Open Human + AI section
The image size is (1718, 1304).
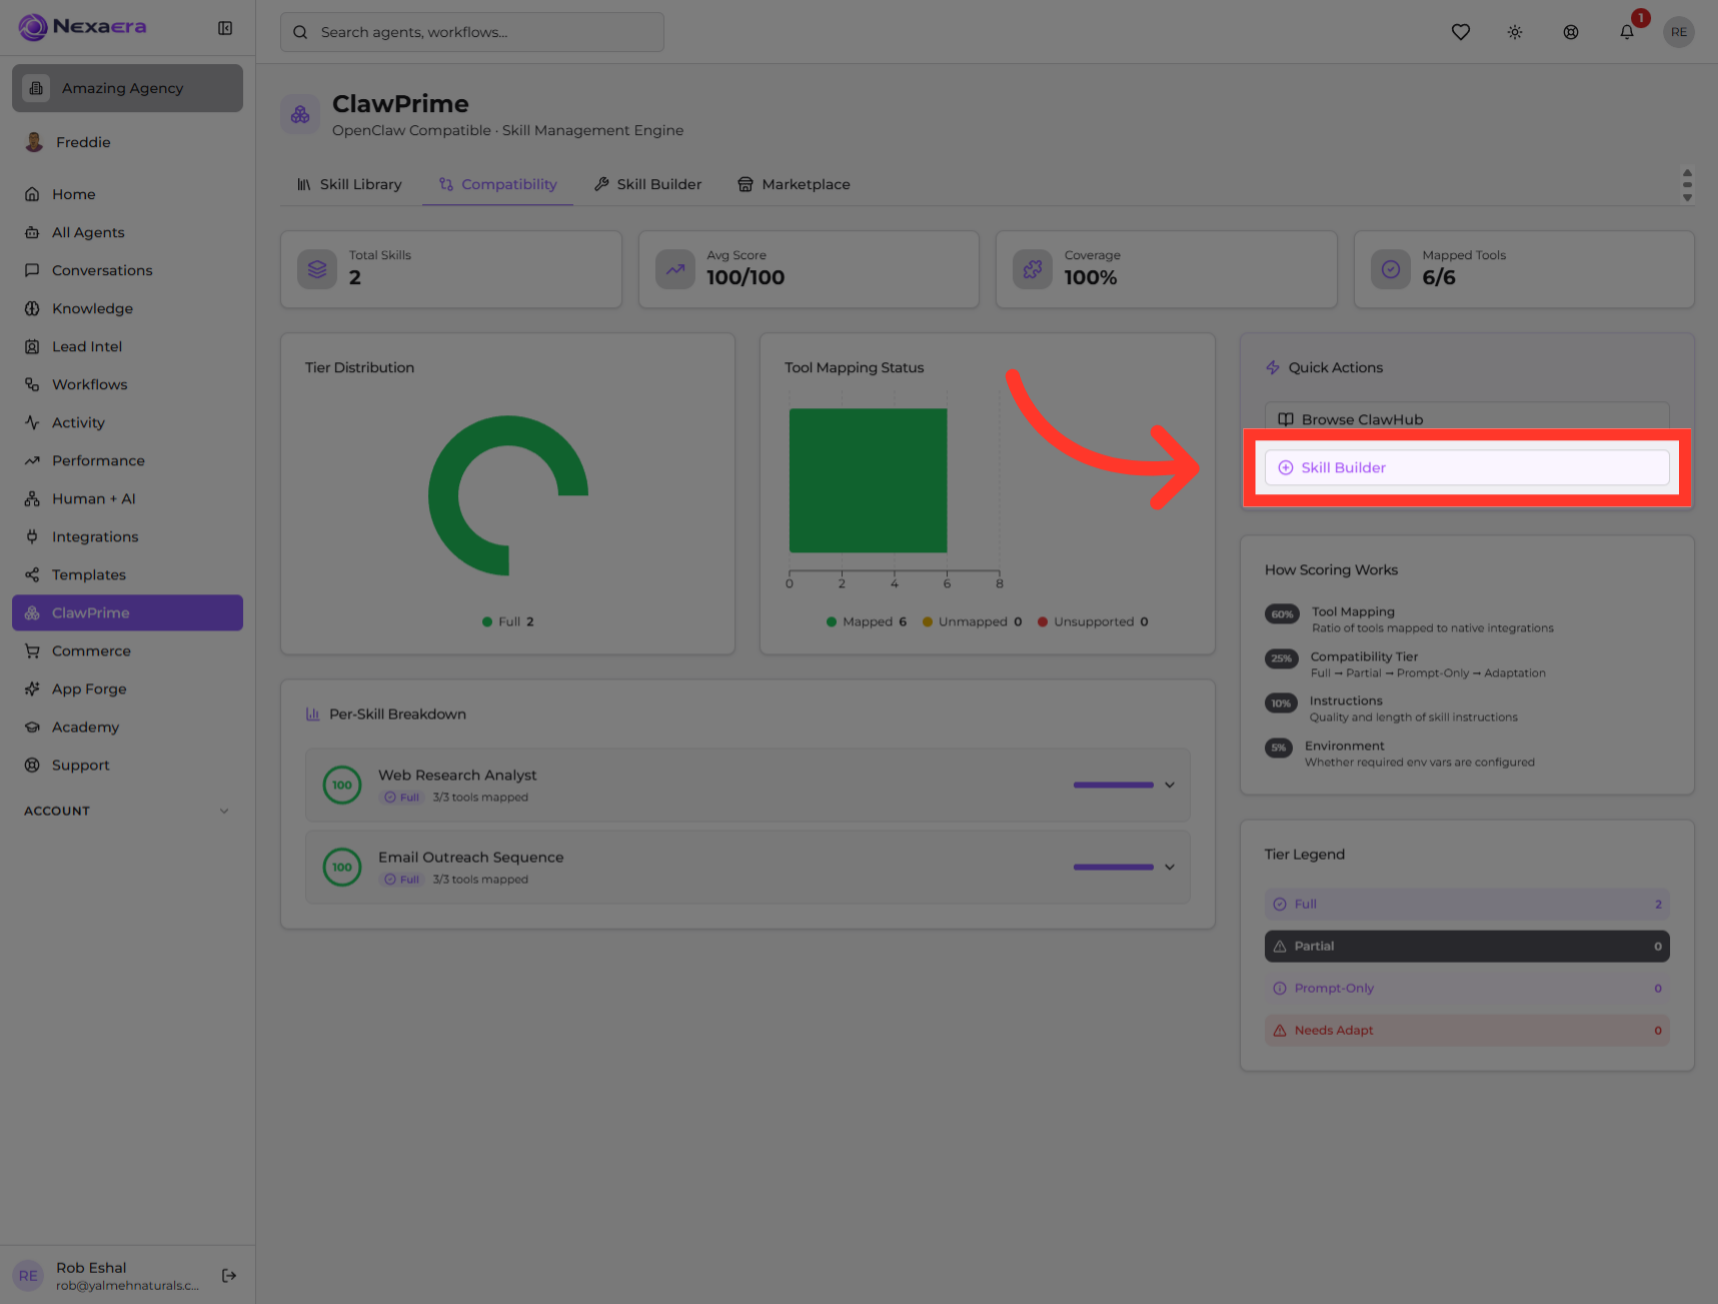coord(128,498)
